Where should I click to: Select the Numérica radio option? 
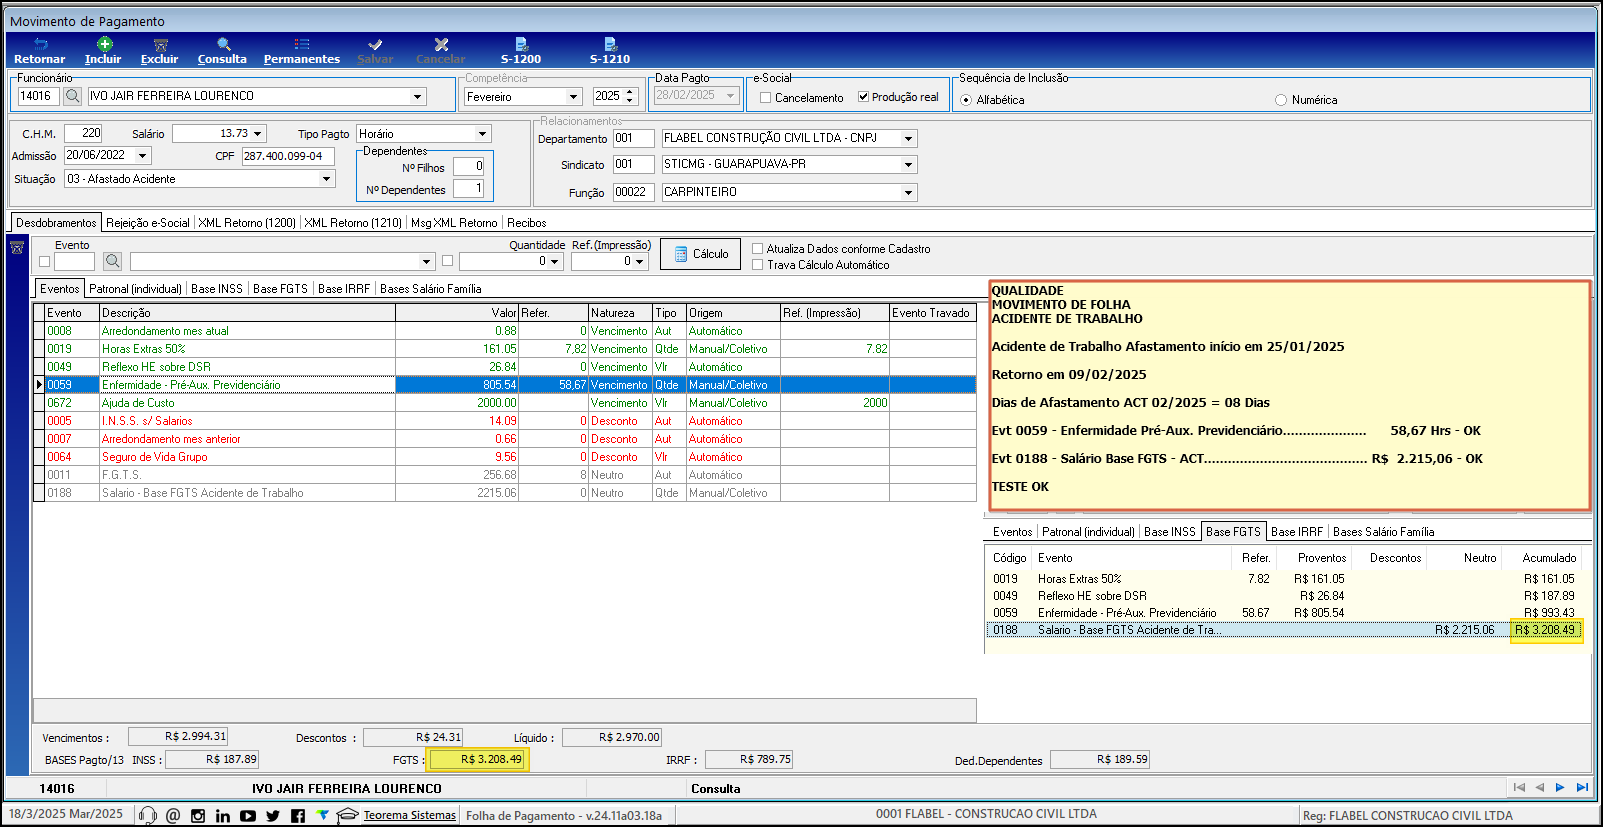click(1281, 100)
